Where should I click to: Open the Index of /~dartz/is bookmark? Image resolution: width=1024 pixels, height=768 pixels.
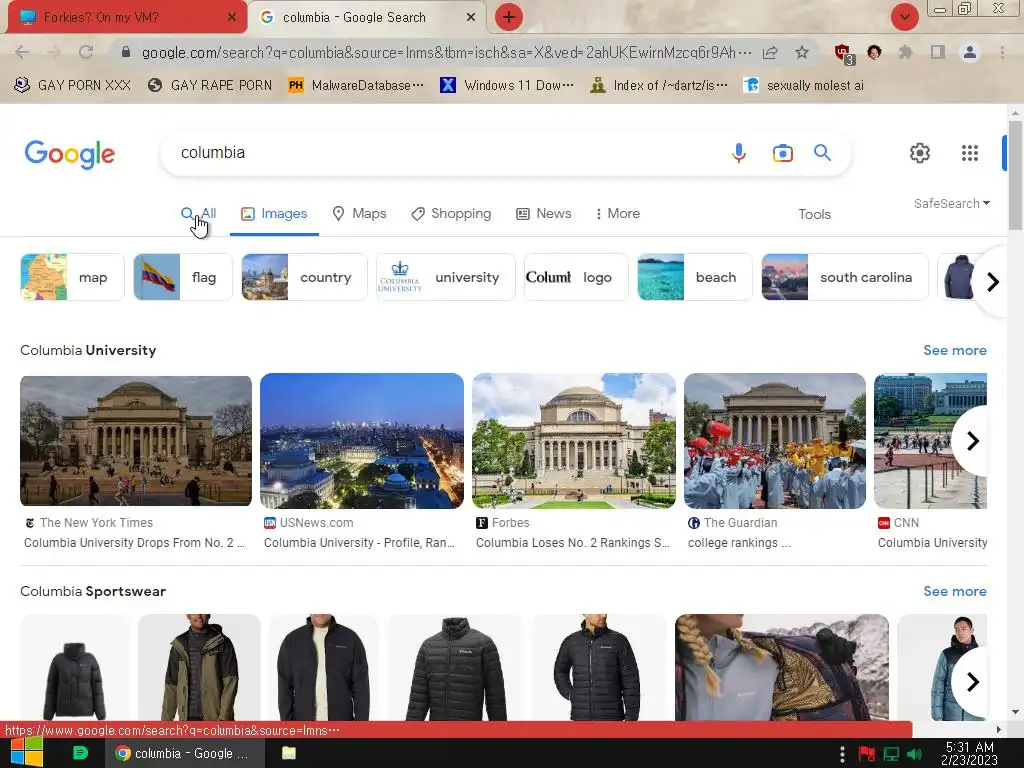click(x=658, y=86)
